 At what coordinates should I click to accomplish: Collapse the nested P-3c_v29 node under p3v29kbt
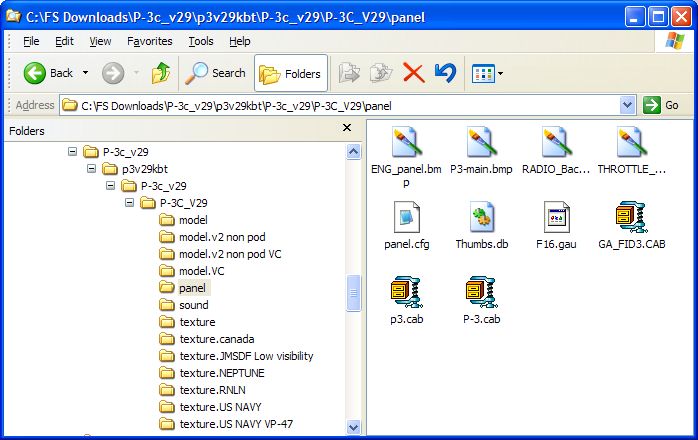tap(110, 185)
